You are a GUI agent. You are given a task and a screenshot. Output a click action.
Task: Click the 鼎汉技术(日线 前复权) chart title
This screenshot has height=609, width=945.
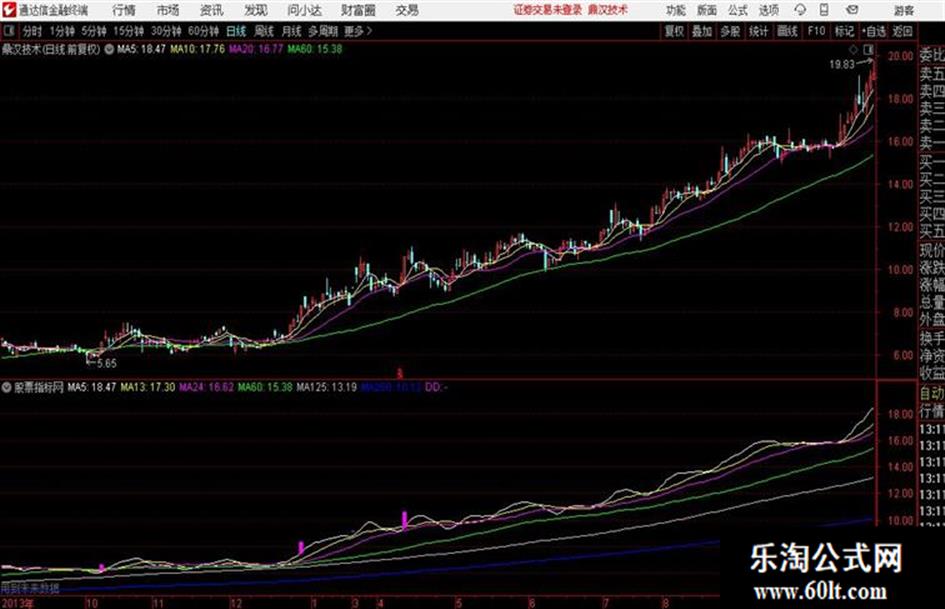click(x=51, y=49)
